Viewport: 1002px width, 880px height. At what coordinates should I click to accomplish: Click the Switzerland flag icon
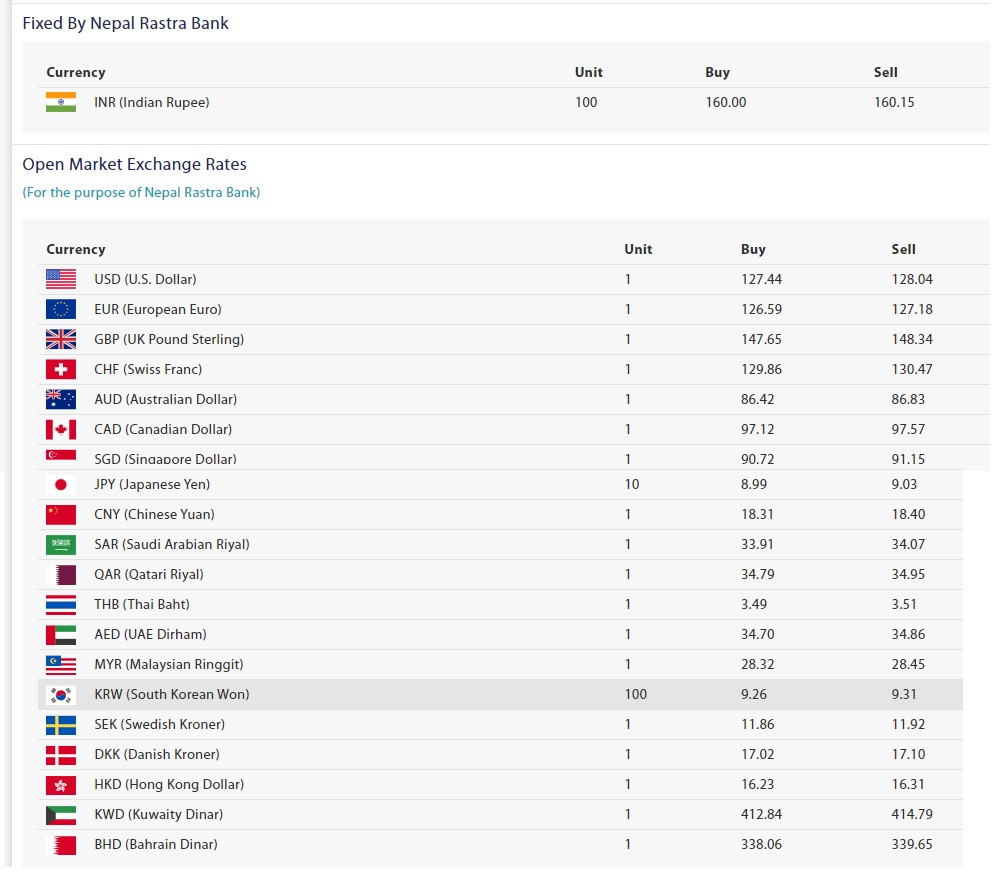click(61, 369)
